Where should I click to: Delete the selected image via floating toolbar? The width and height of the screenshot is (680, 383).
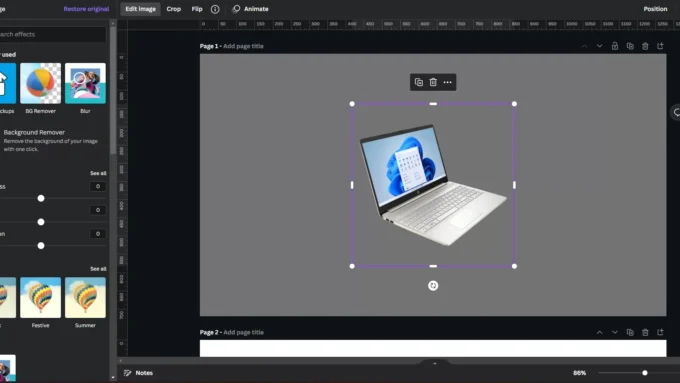[x=433, y=82]
